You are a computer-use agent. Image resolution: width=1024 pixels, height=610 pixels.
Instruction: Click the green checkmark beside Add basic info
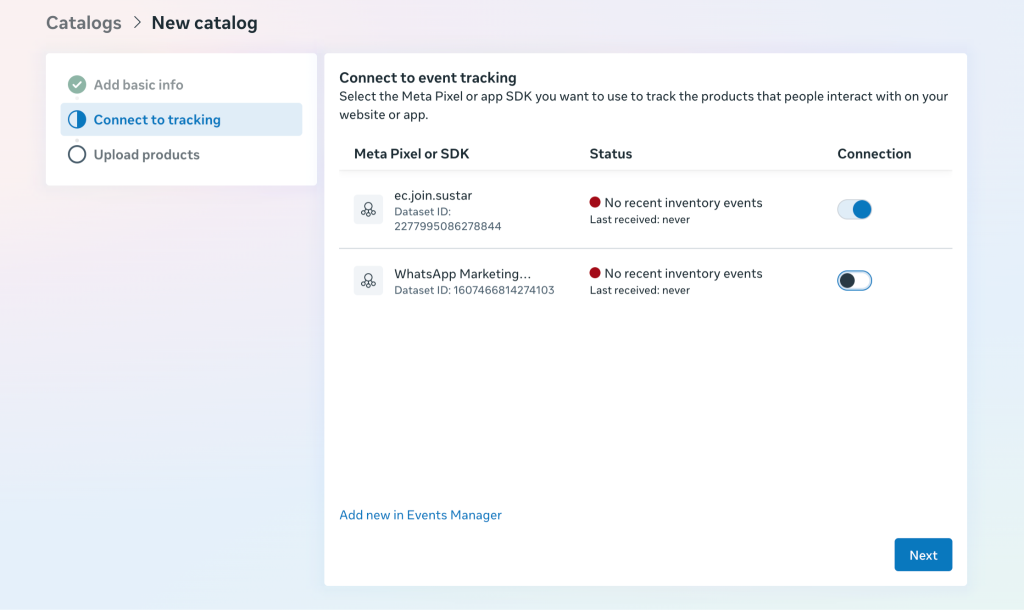[x=77, y=84]
